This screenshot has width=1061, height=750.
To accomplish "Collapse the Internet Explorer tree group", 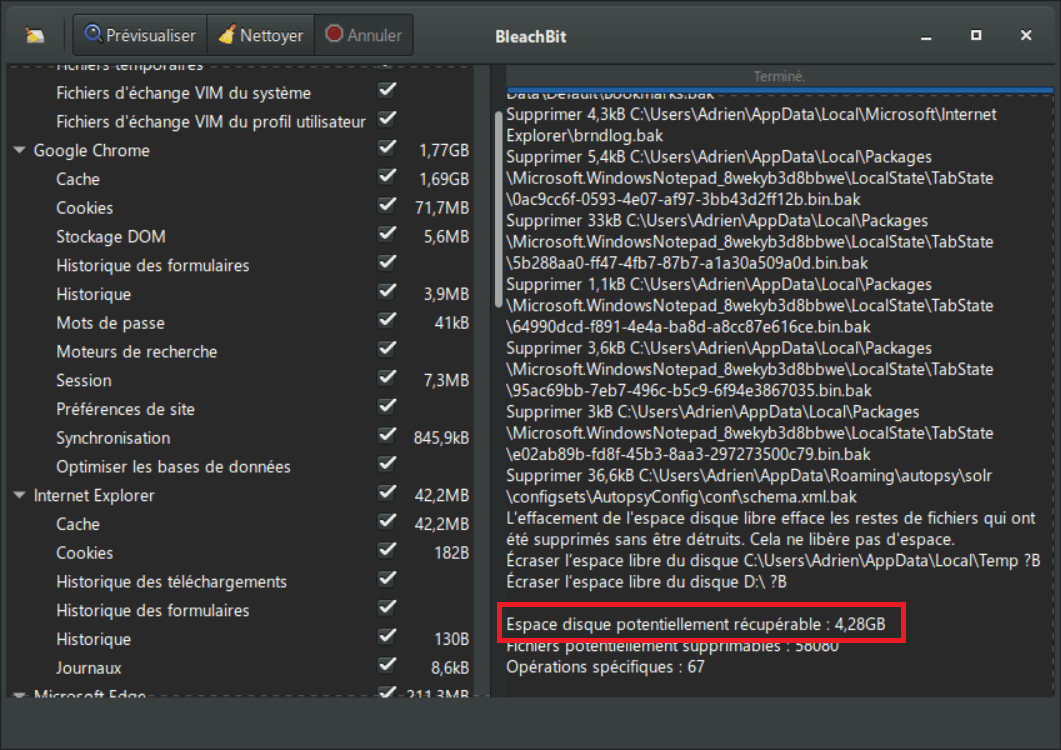I will pos(20,495).
